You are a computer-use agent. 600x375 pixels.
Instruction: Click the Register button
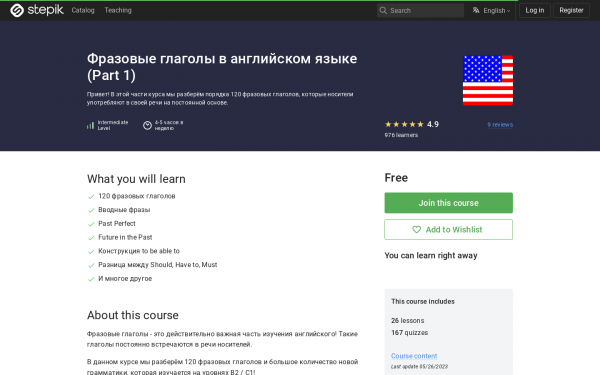click(x=571, y=10)
